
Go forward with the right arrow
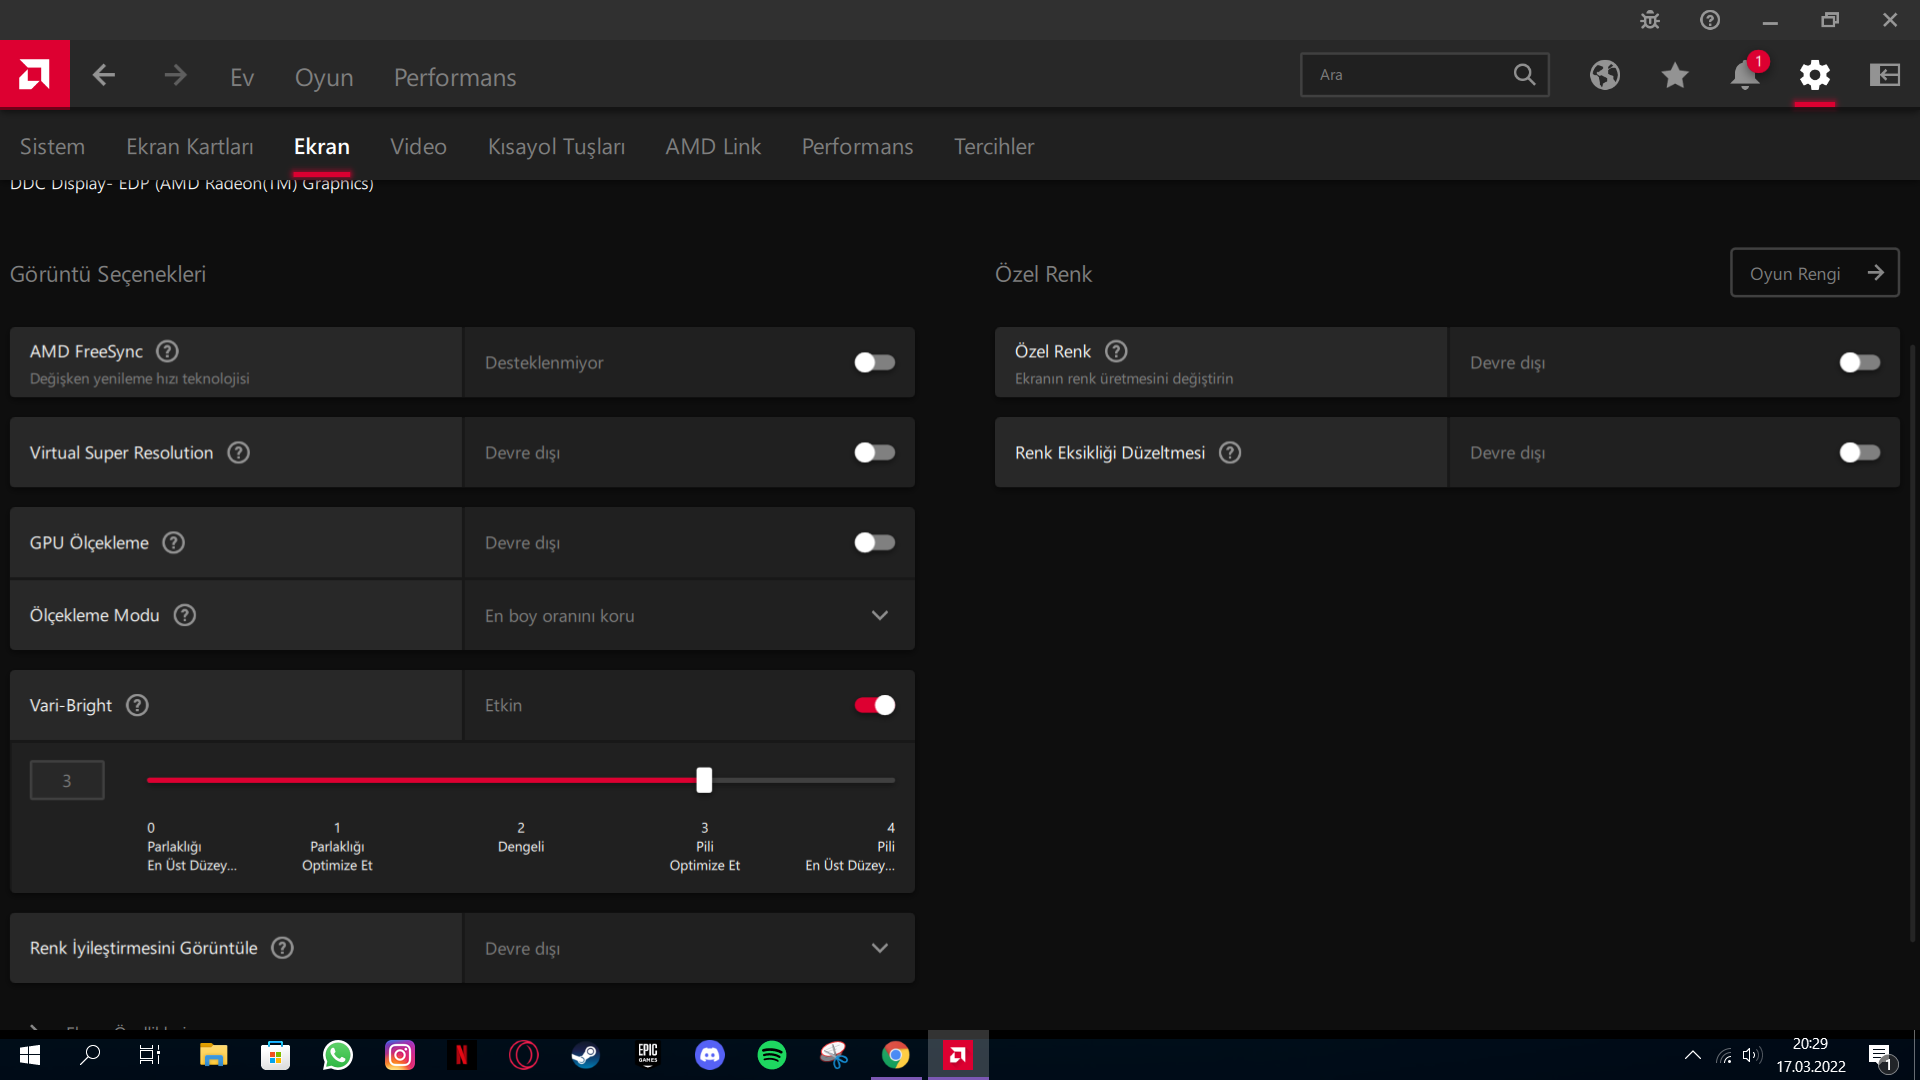click(175, 75)
